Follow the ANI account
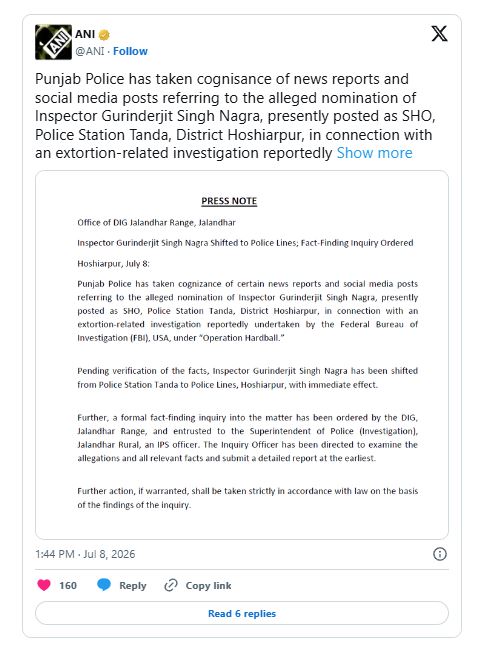Screen dimensions: 488x654 tap(130, 51)
